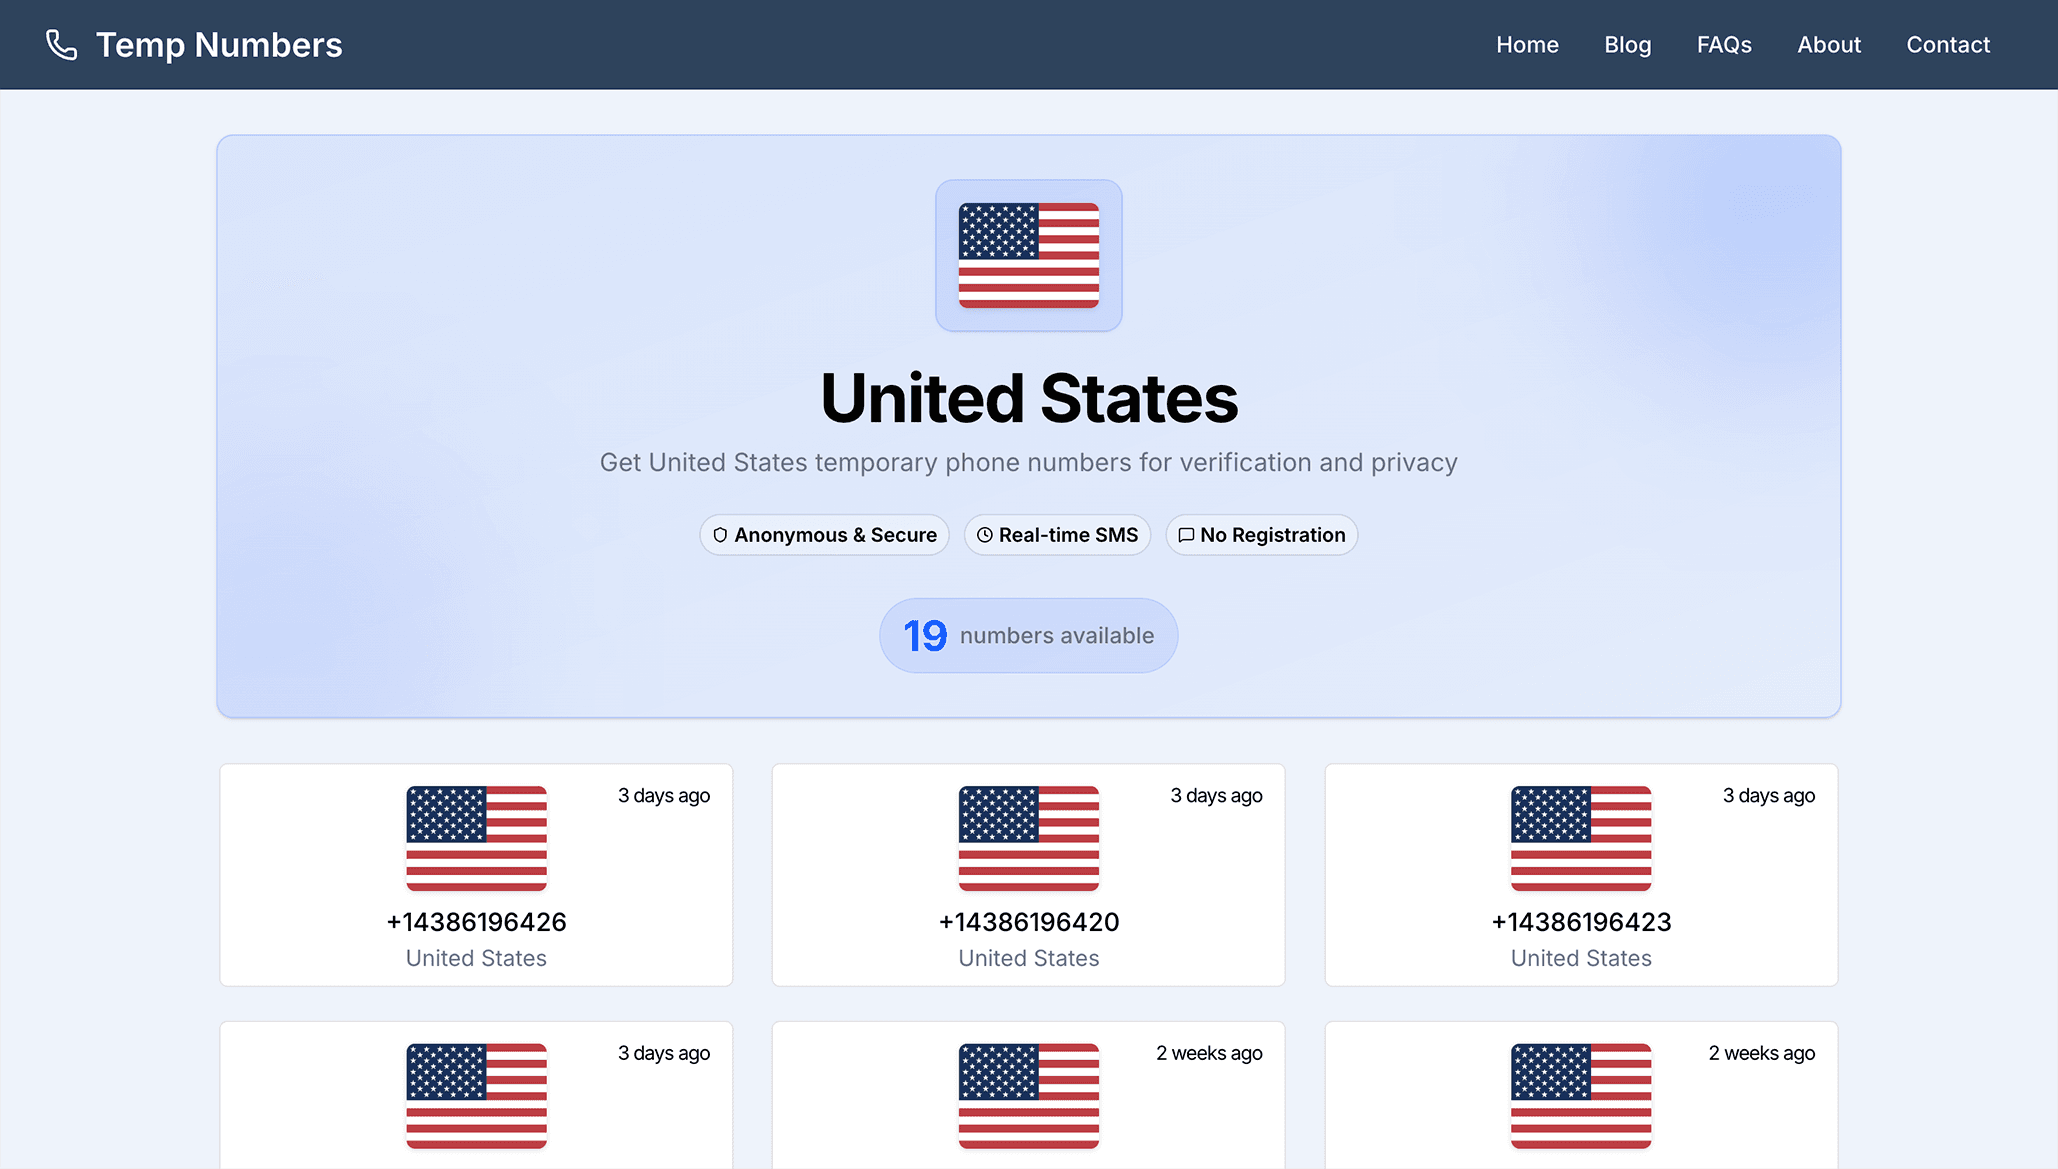
Task: Click the flag icon above +14386196426
Action: [x=476, y=840]
